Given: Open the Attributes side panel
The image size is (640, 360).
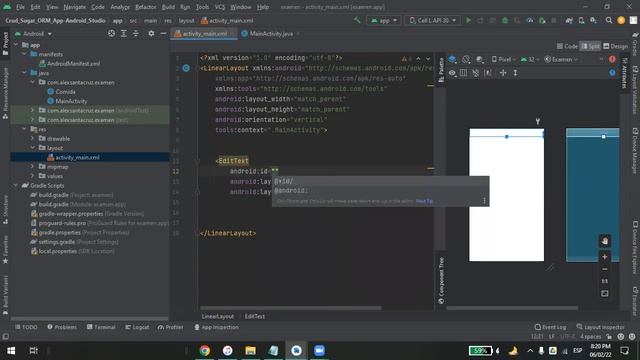Looking at the screenshot, I should coord(625,73).
